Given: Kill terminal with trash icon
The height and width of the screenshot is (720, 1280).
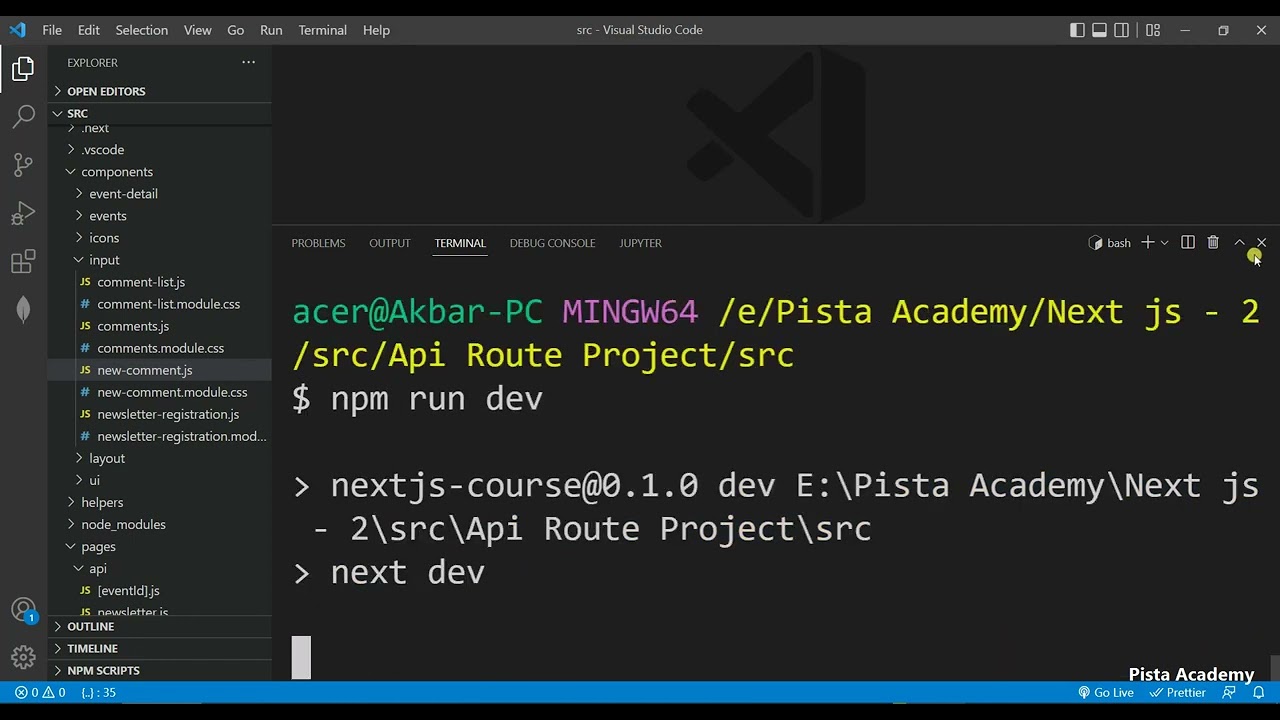Looking at the screenshot, I should pyautogui.click(x=1213, y=243).
